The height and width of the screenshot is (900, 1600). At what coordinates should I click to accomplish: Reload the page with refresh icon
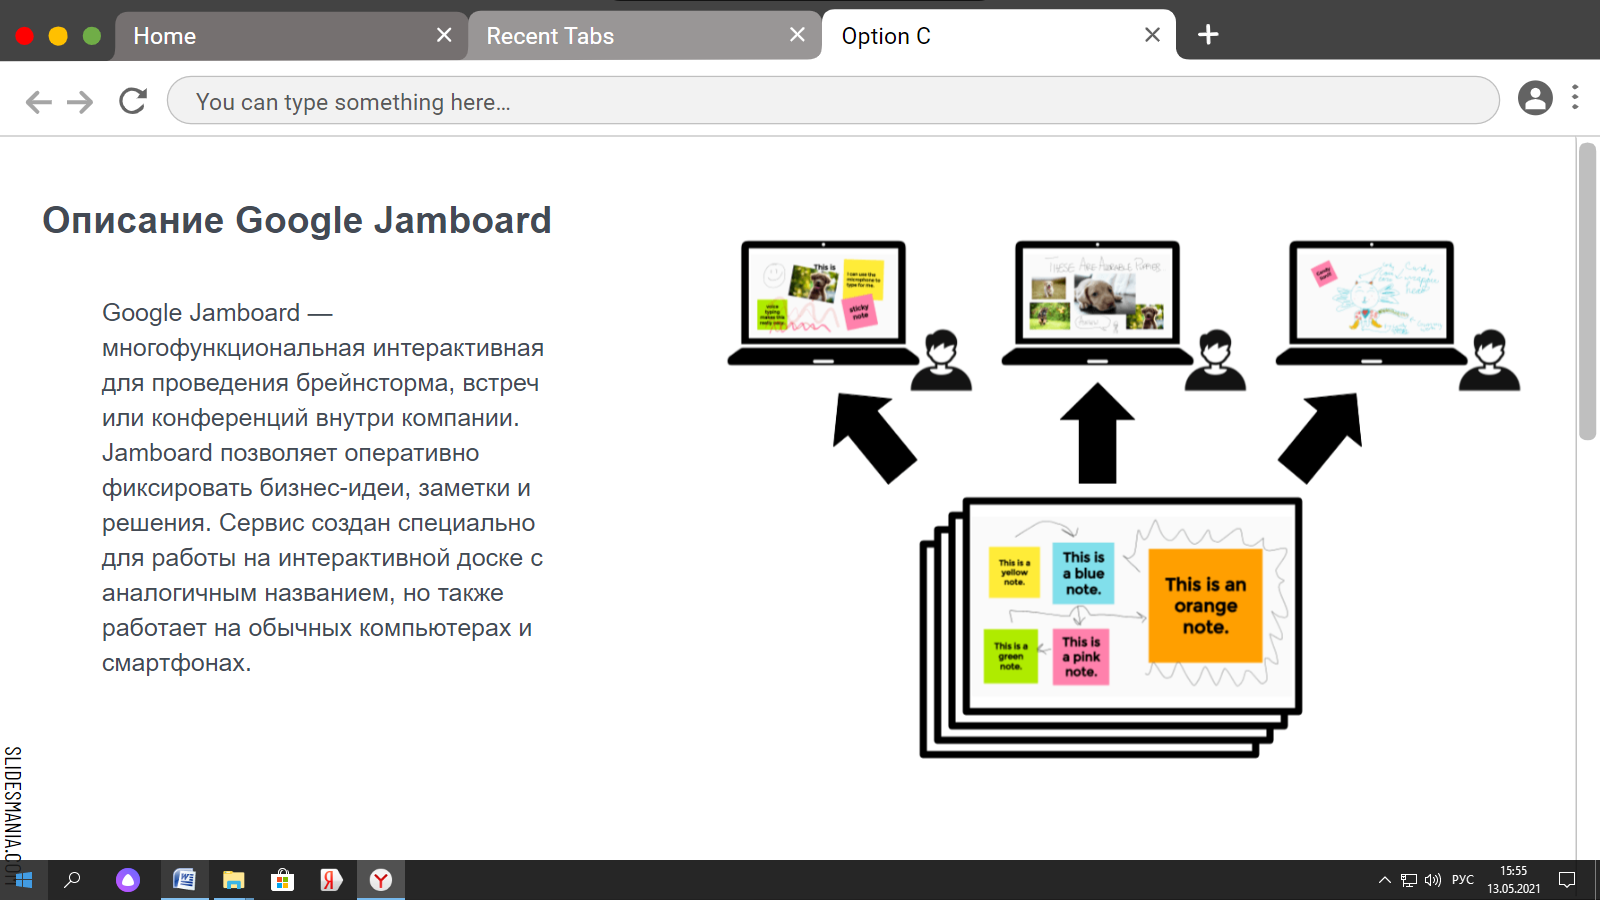(x=133, y=101)
